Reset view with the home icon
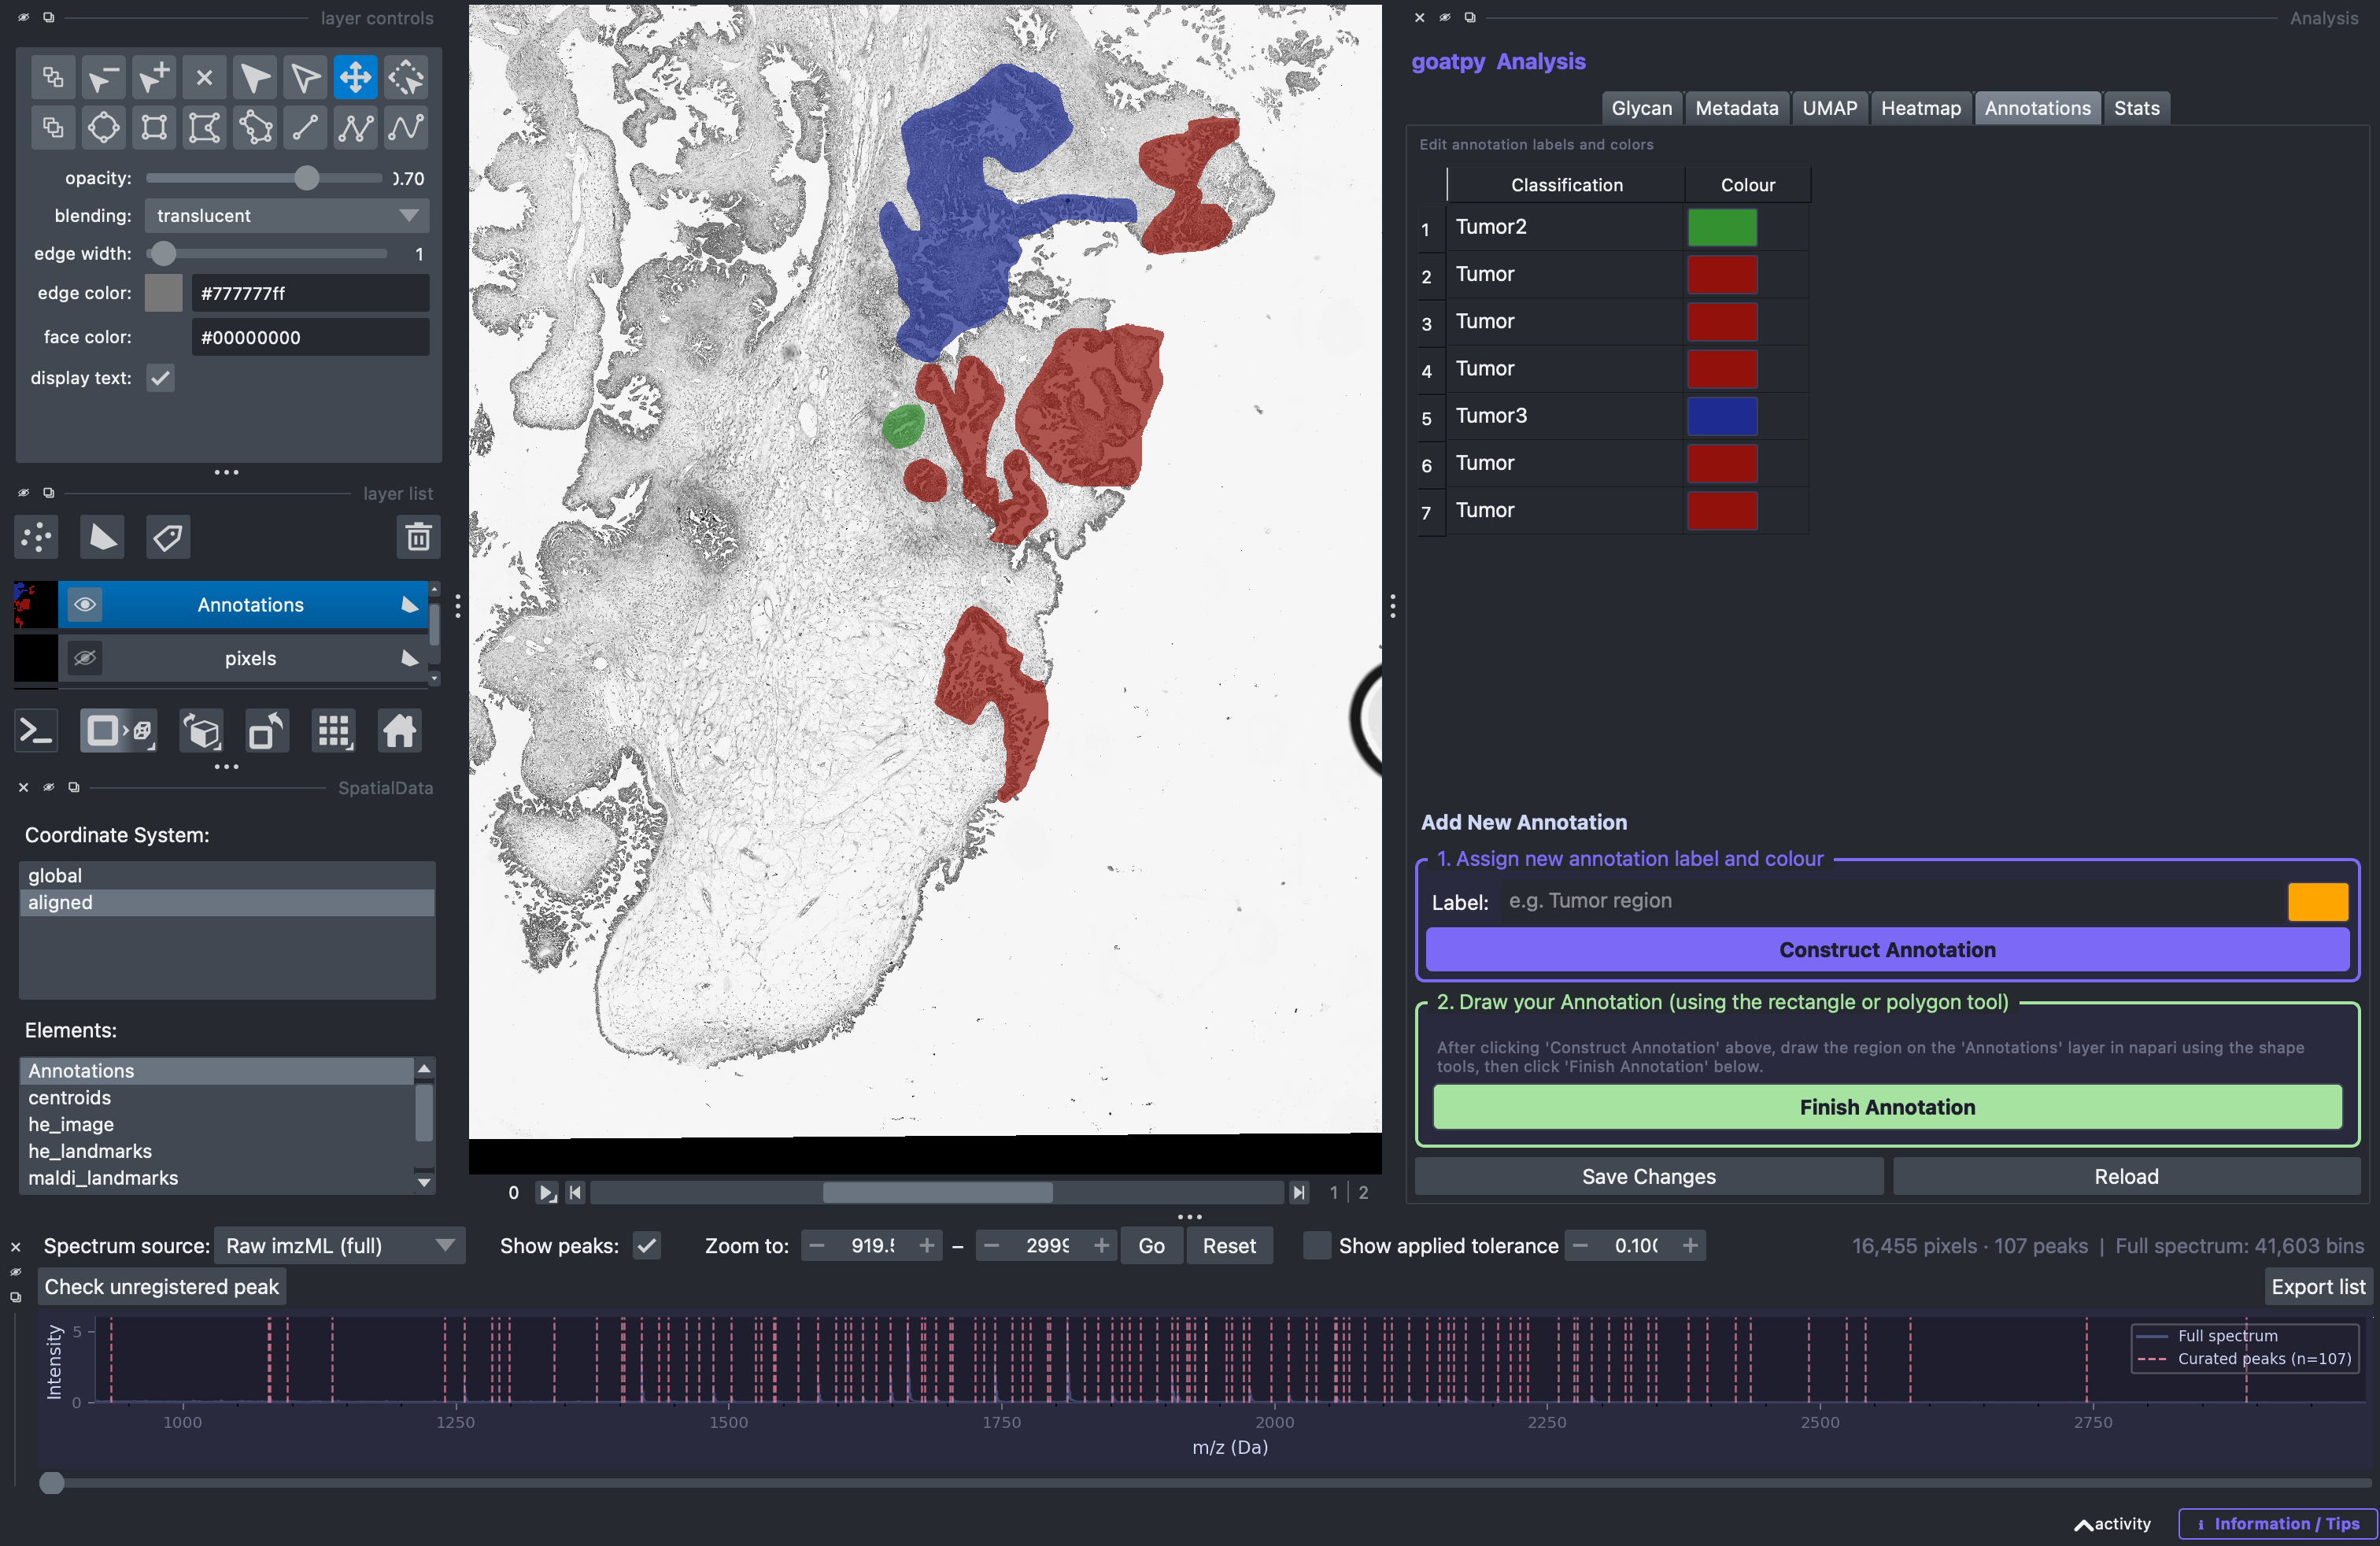This screenshot has height=1546, width=2380. coord(399,732)
